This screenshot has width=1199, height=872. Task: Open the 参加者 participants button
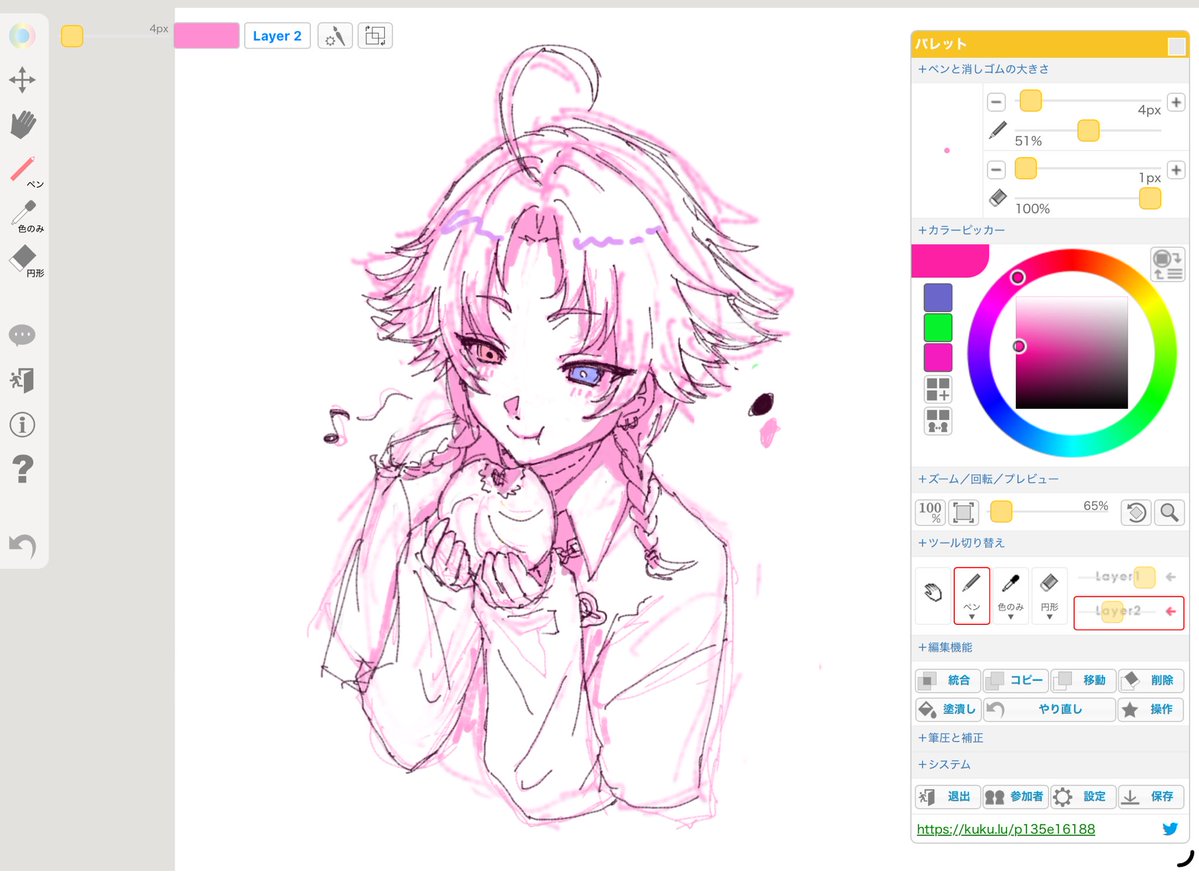[1015, 796]
